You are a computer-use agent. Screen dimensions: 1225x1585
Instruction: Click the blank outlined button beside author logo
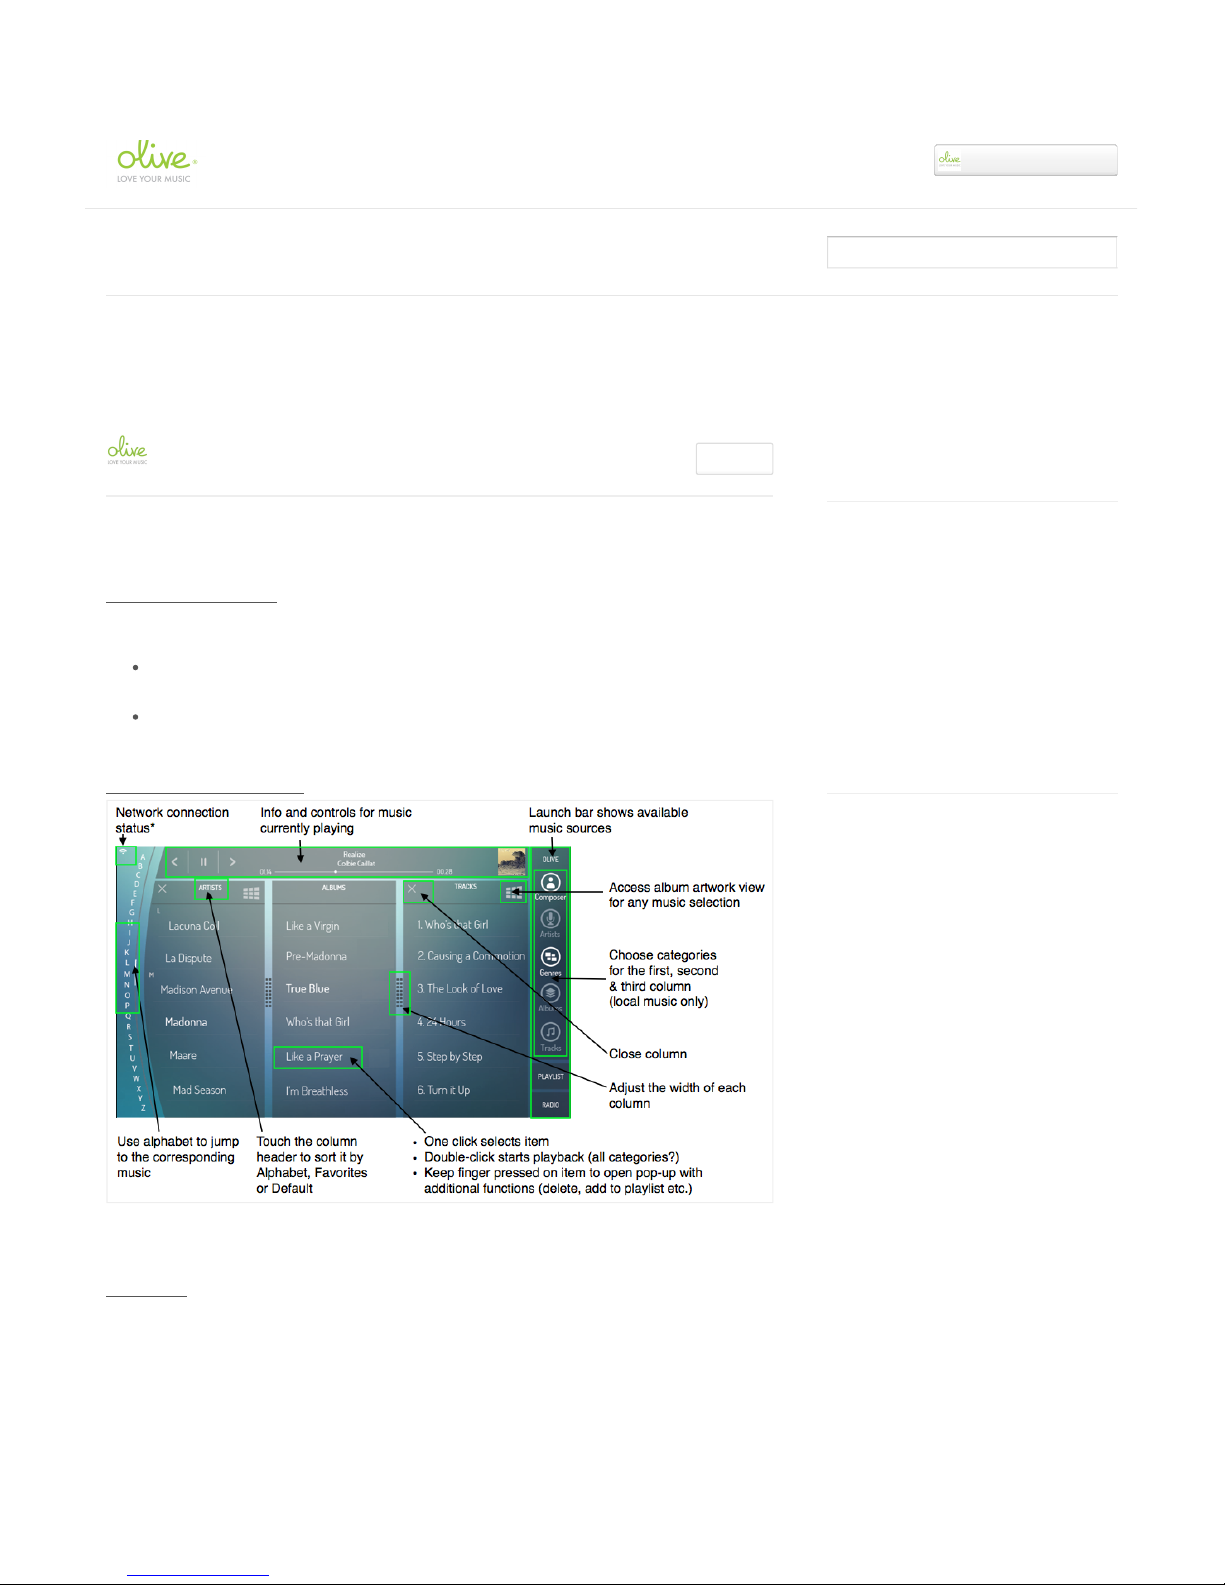coord(734,458)
